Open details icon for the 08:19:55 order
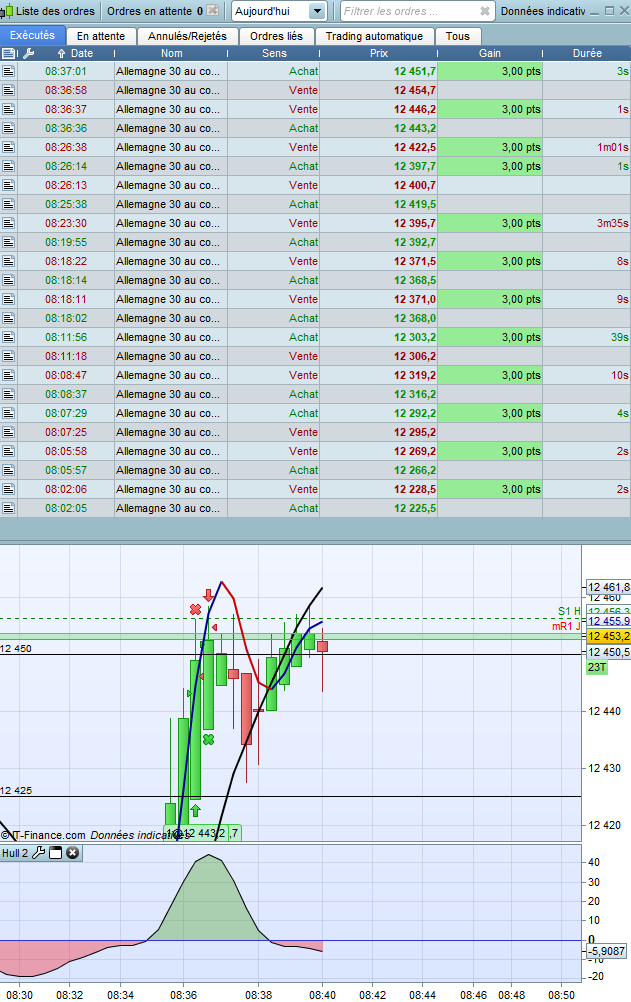 [8, 242]
